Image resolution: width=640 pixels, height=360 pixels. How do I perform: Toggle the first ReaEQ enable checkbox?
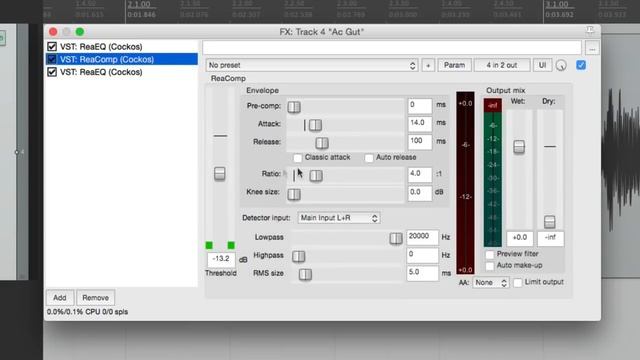coord(52,47)
